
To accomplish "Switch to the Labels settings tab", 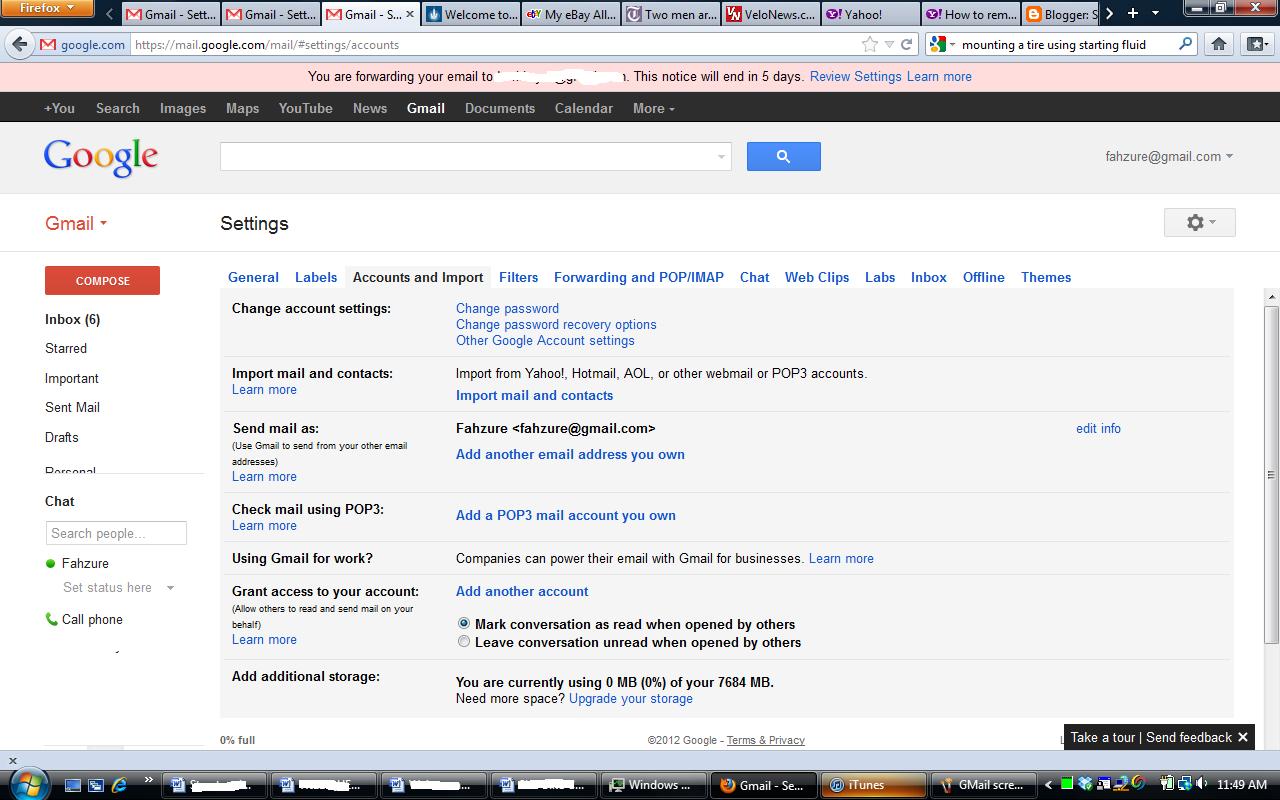I will (x=316, y=277).
